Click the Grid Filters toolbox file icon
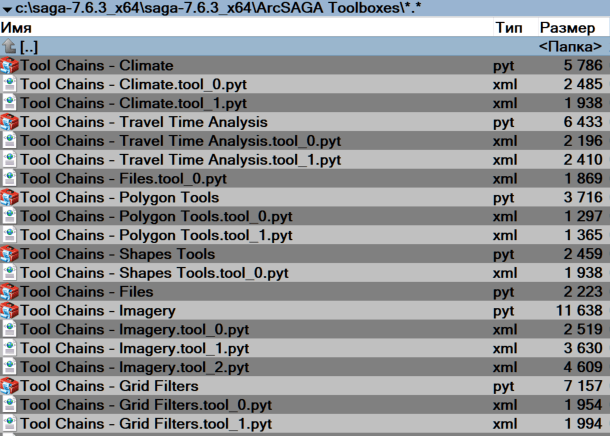The height and width of the screenshot is (436, 610). pos(10,386)
